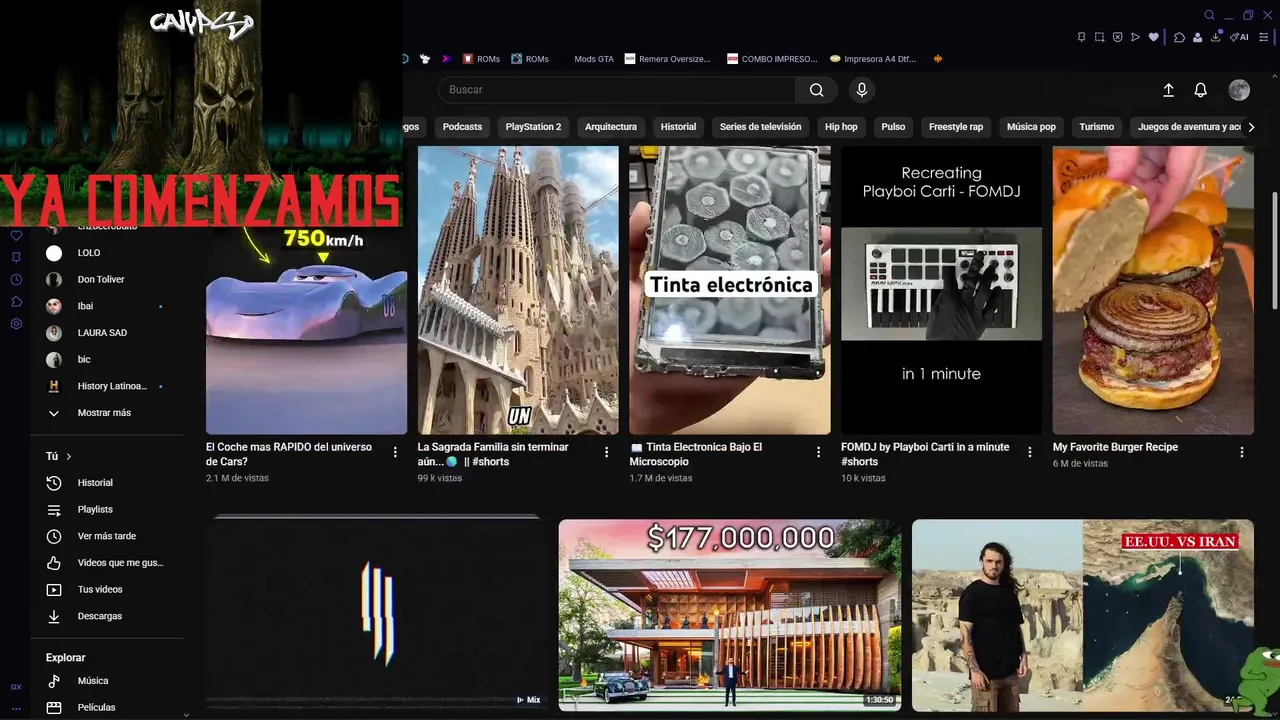Viewport: 1280px width, 720px height.
Task: Open the ROMs bookmark with red icon
Action: [481, 59]
